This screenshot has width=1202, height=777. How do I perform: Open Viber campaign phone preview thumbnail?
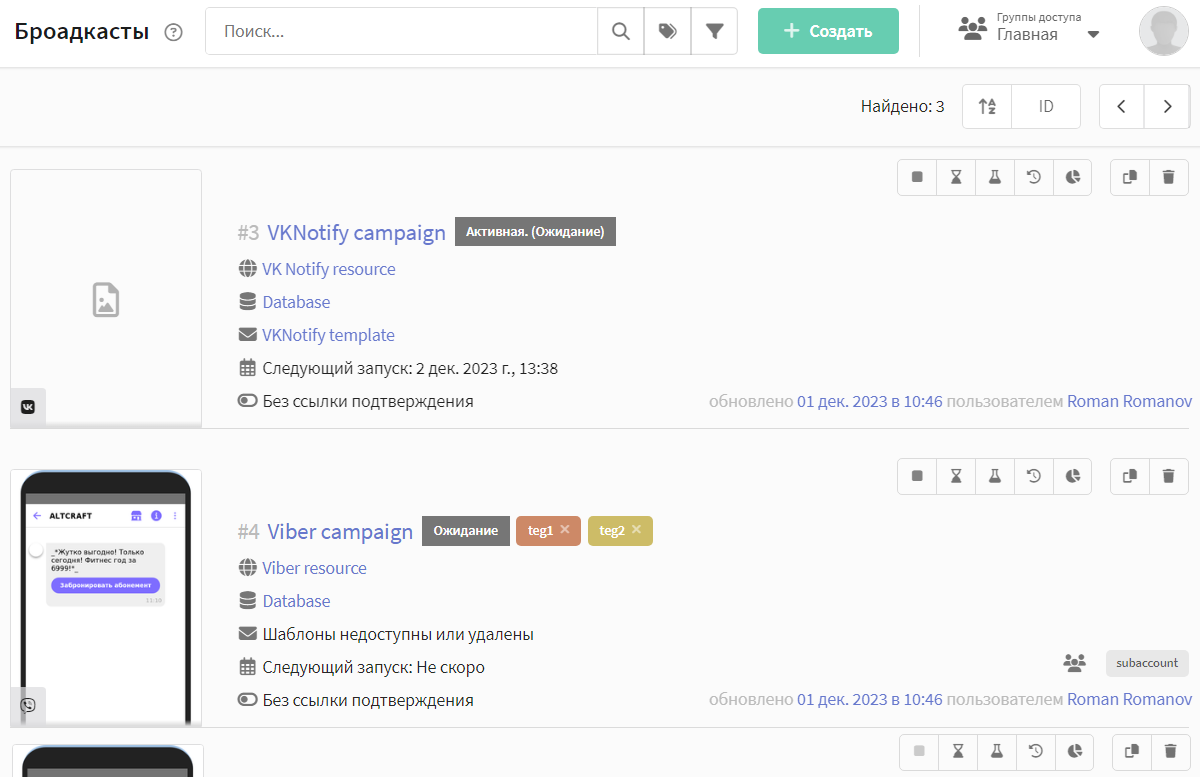coord(106,598)
